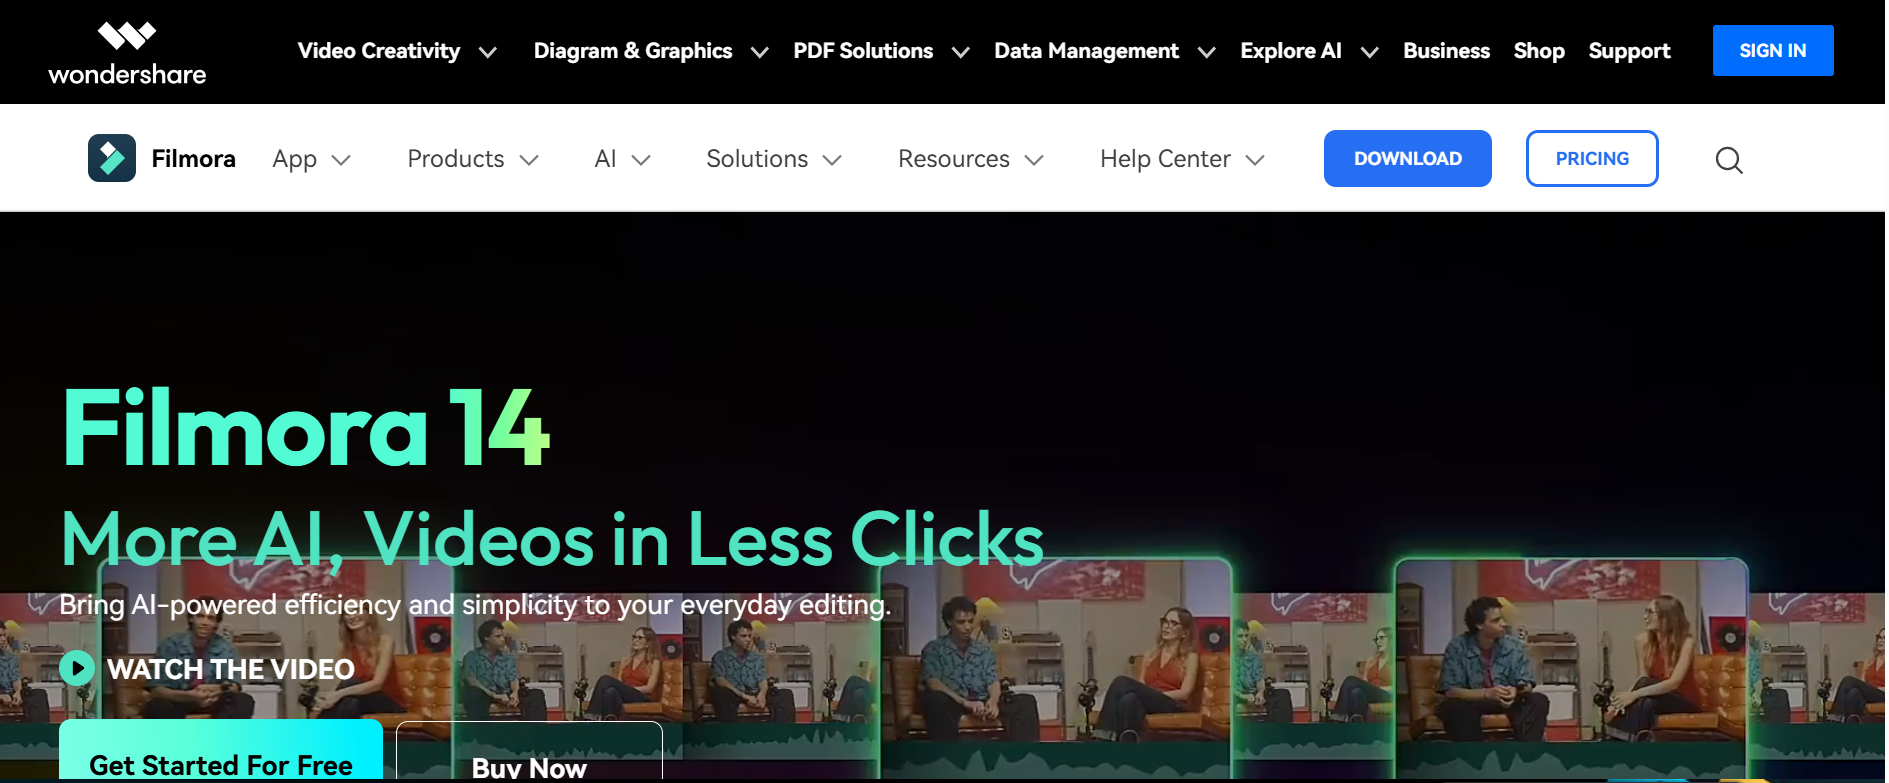Click Get Started For Free button
The image size is (1889, 783).
(221, 750)
